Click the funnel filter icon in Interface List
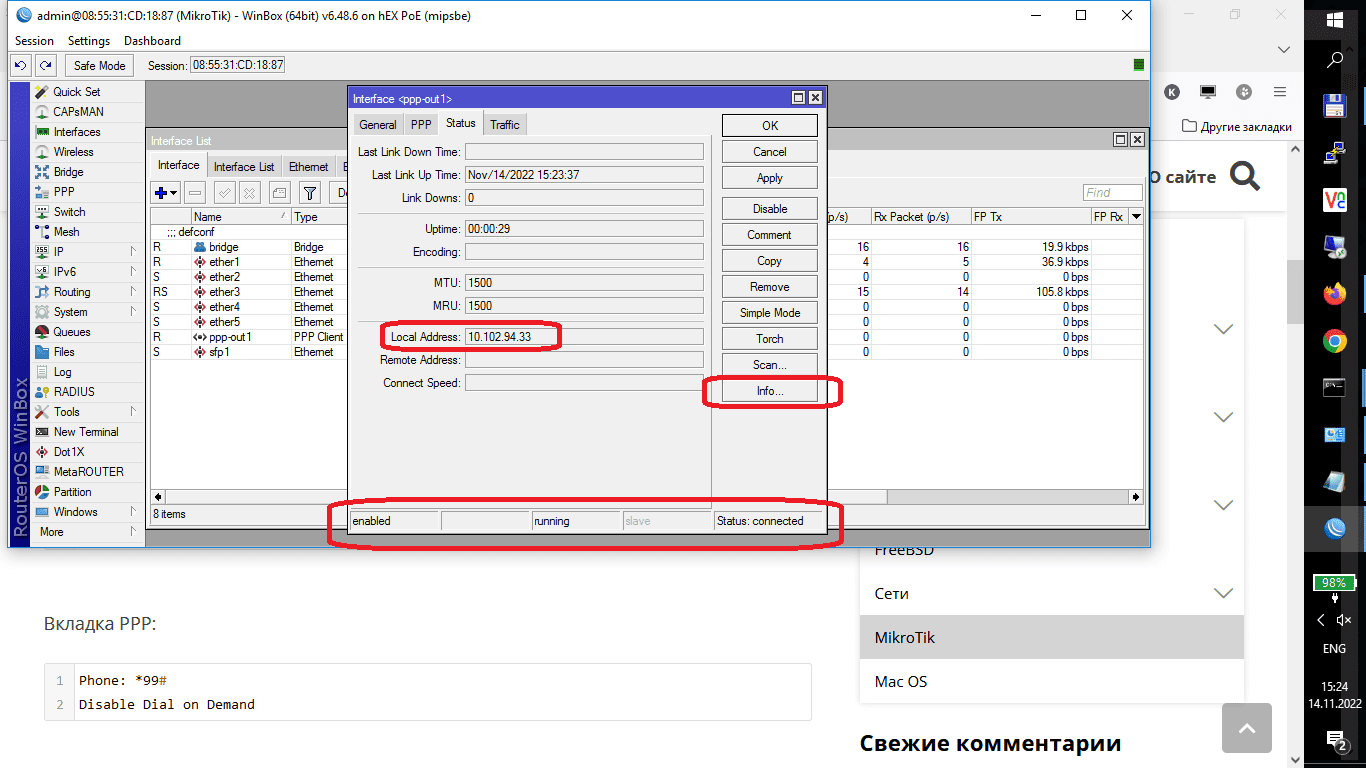Screen dimensions: 1366x768 (310, 193)
